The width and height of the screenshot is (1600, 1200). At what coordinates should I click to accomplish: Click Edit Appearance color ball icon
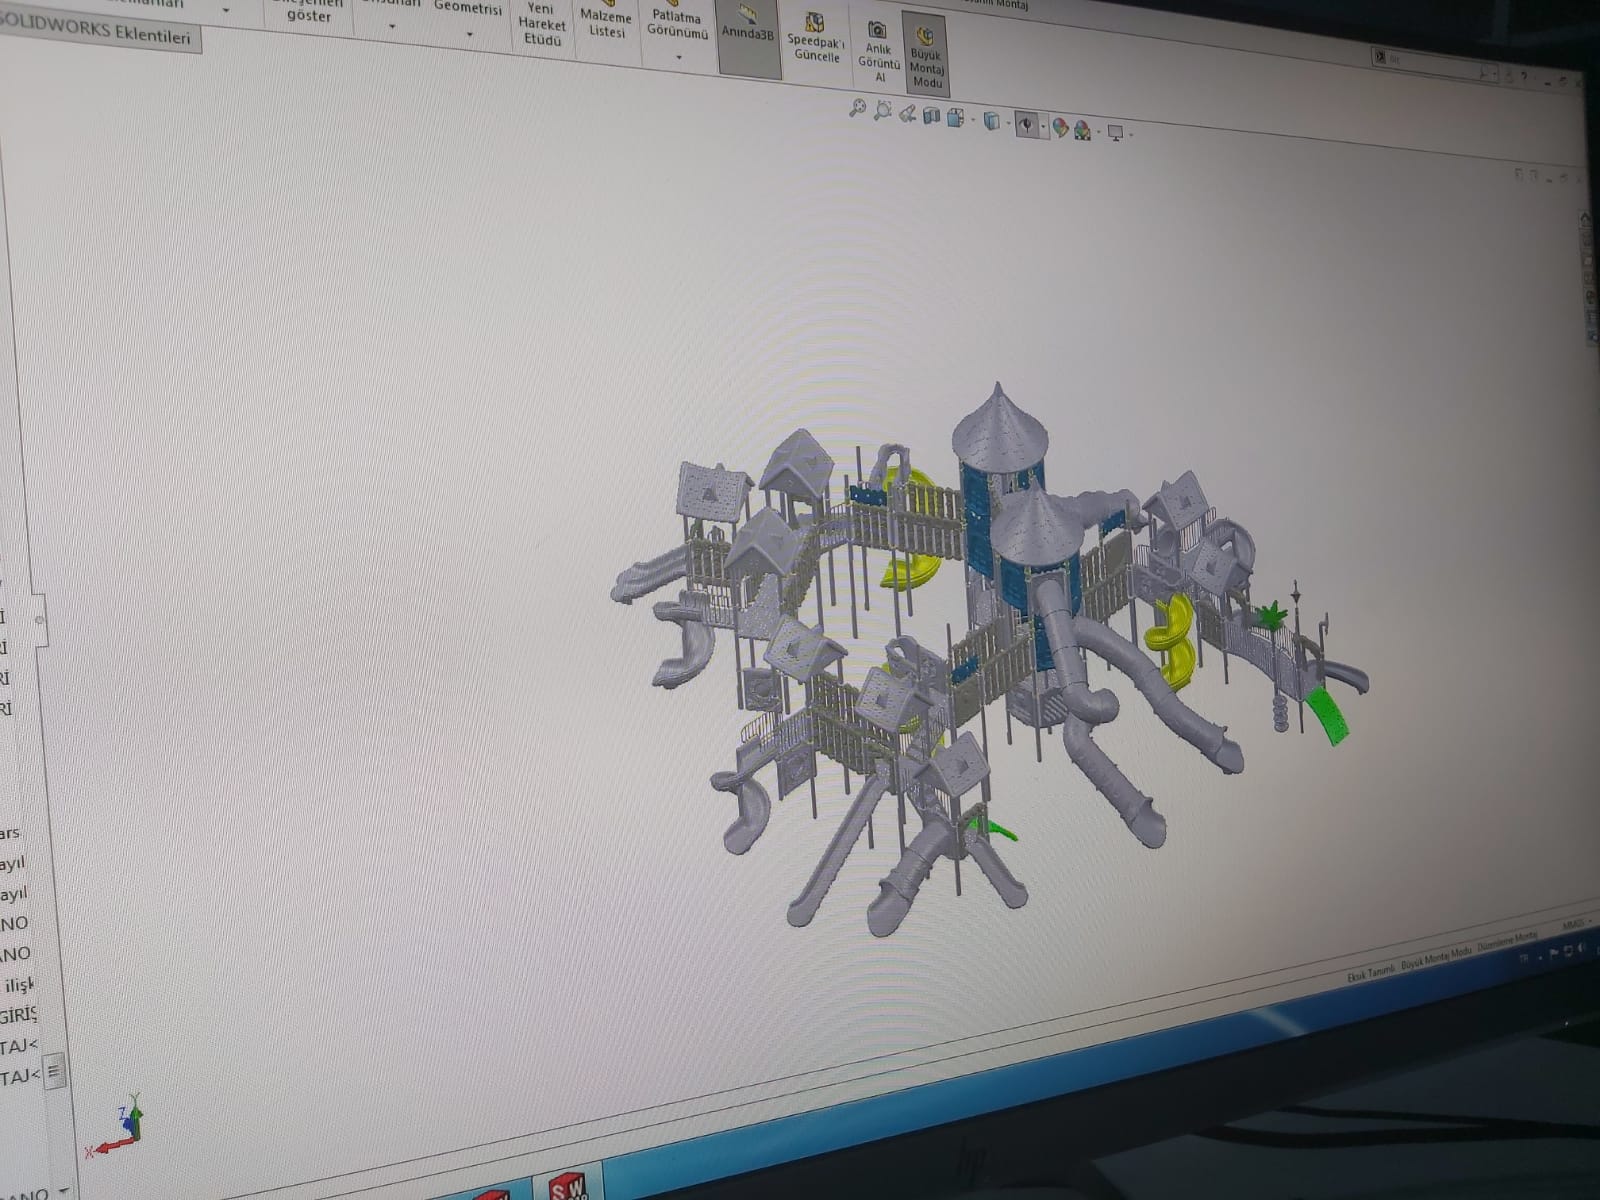(x=1060, y=128)
